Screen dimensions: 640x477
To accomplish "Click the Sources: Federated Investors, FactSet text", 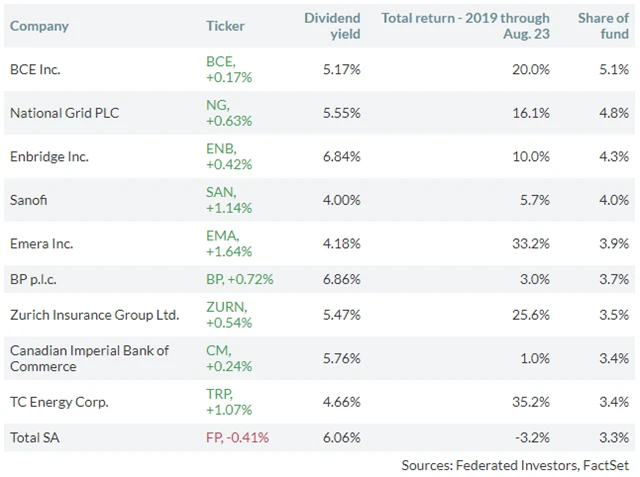I will pos(515,465).
